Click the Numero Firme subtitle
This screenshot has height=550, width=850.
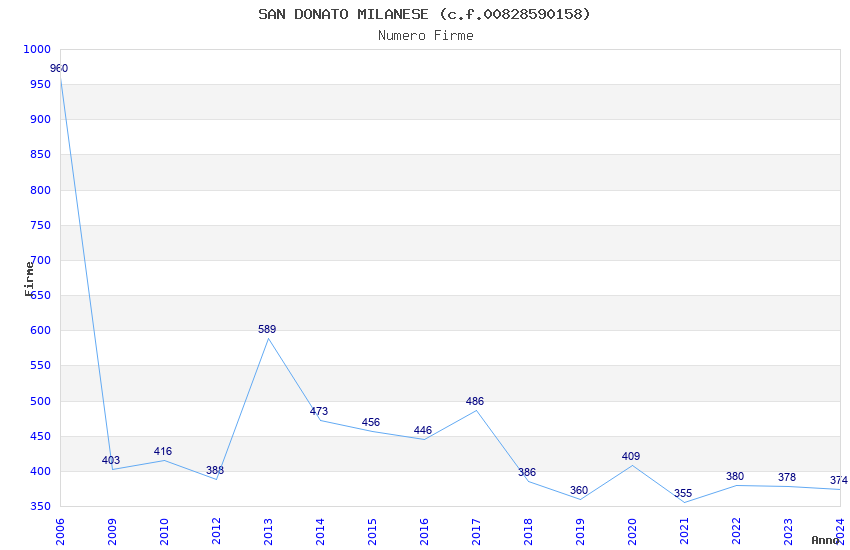tap(426, 35)
